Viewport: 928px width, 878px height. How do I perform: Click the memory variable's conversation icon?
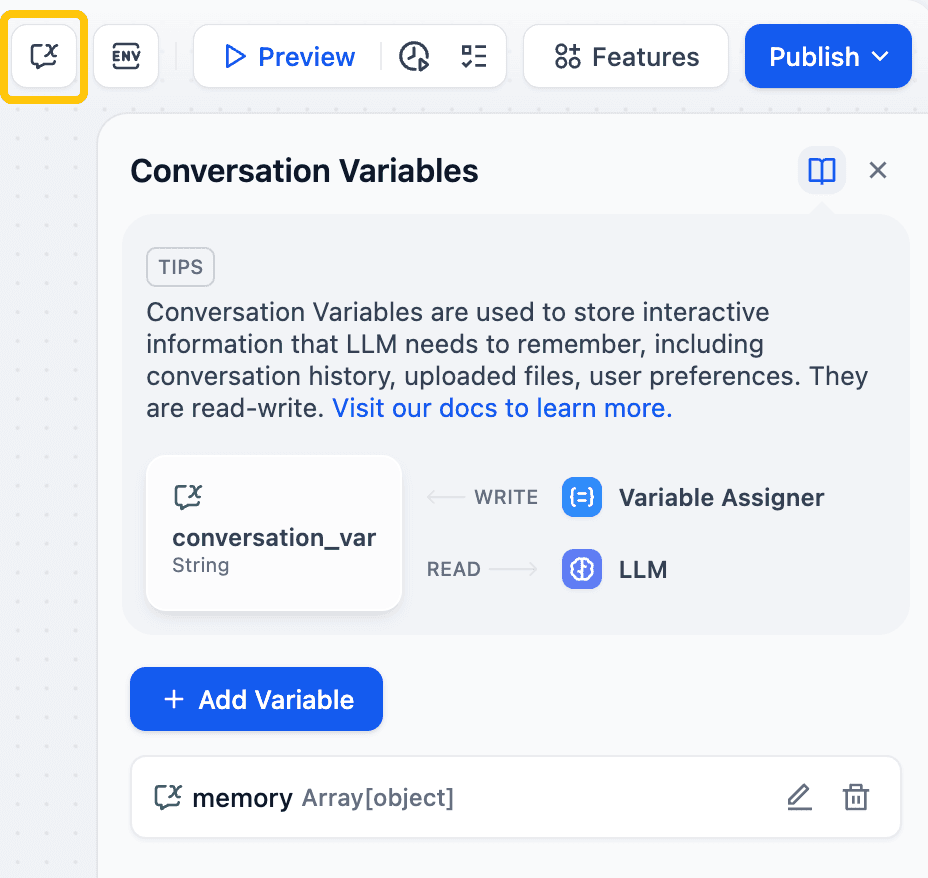[x=168, y=798]
